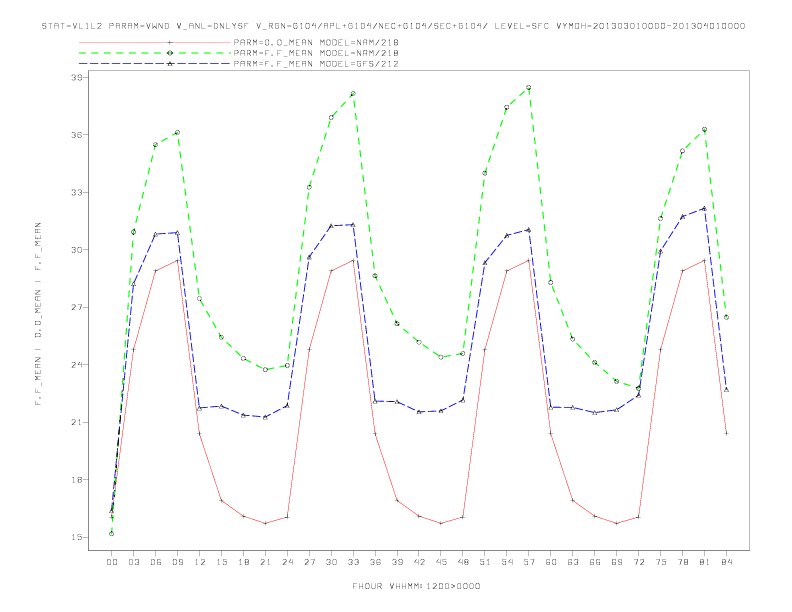This screenshot has width=792, height=612.
Task: Click x-axis forecast hour 39
Action: click(398, 562)
